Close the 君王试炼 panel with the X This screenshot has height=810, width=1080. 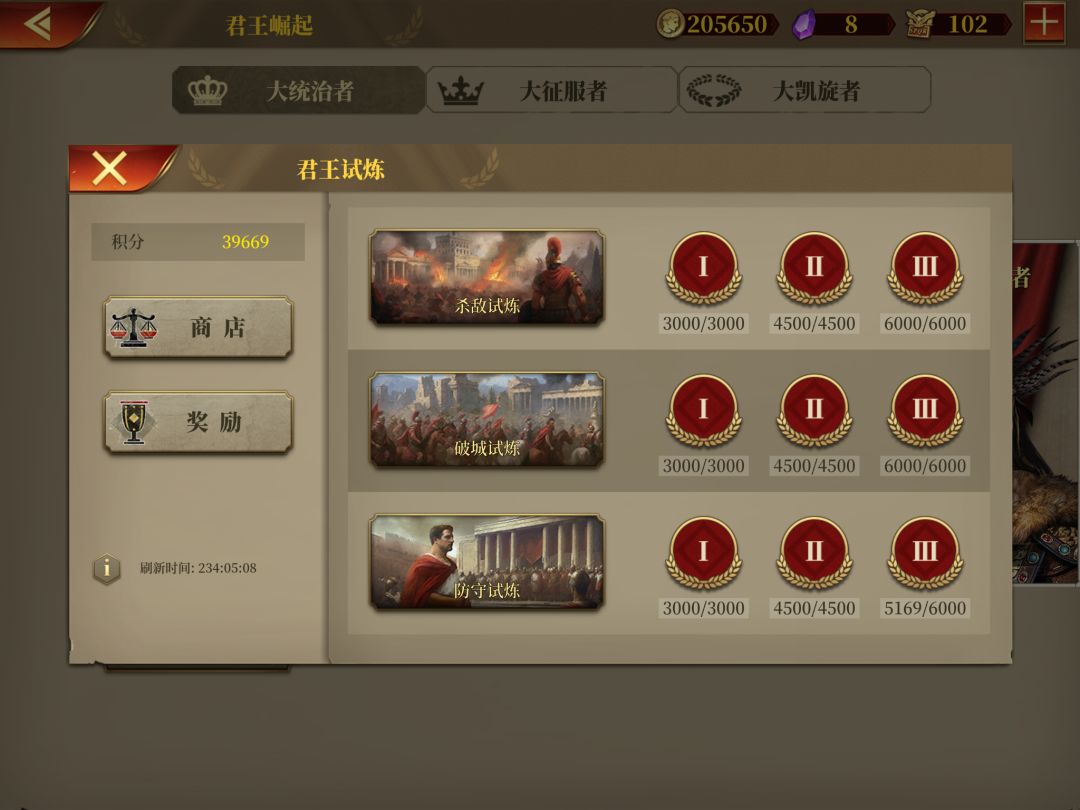pos(110,169)
